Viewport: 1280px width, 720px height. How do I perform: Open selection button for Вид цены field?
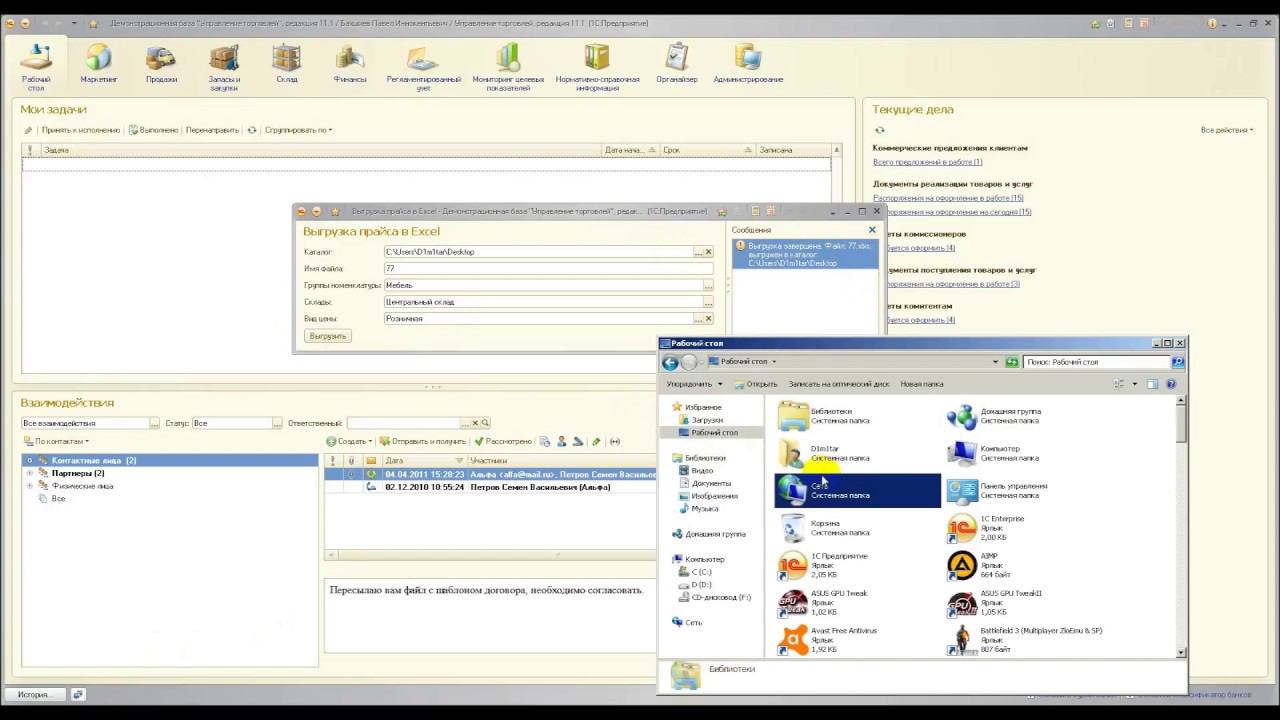[x=697, y=319]
